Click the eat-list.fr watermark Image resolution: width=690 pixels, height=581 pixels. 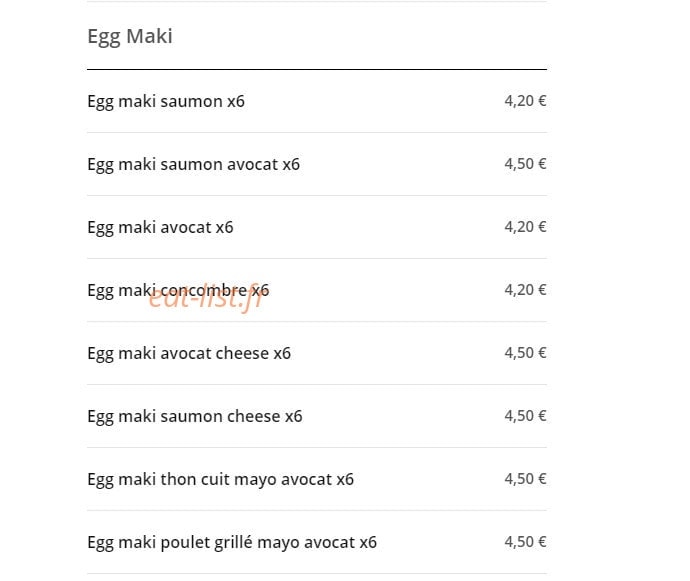pyautogui.click(x=206, y=298)
